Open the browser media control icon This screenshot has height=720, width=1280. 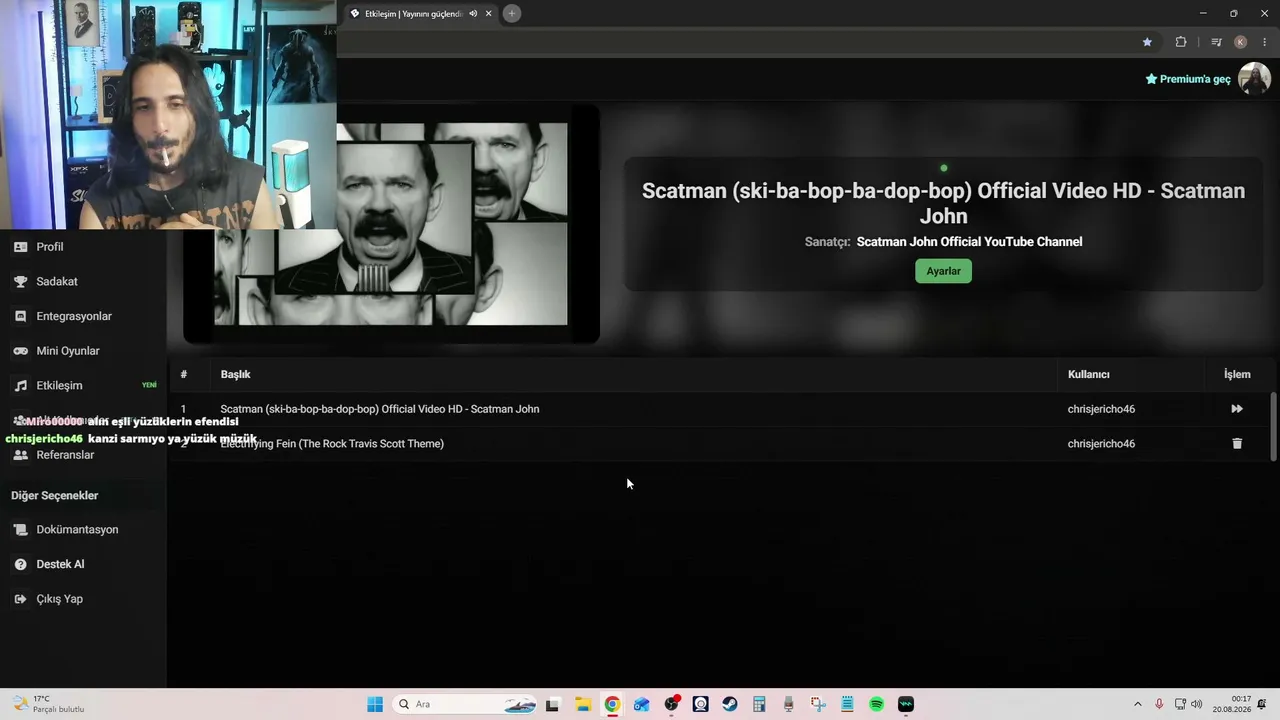click(1216, 42)
